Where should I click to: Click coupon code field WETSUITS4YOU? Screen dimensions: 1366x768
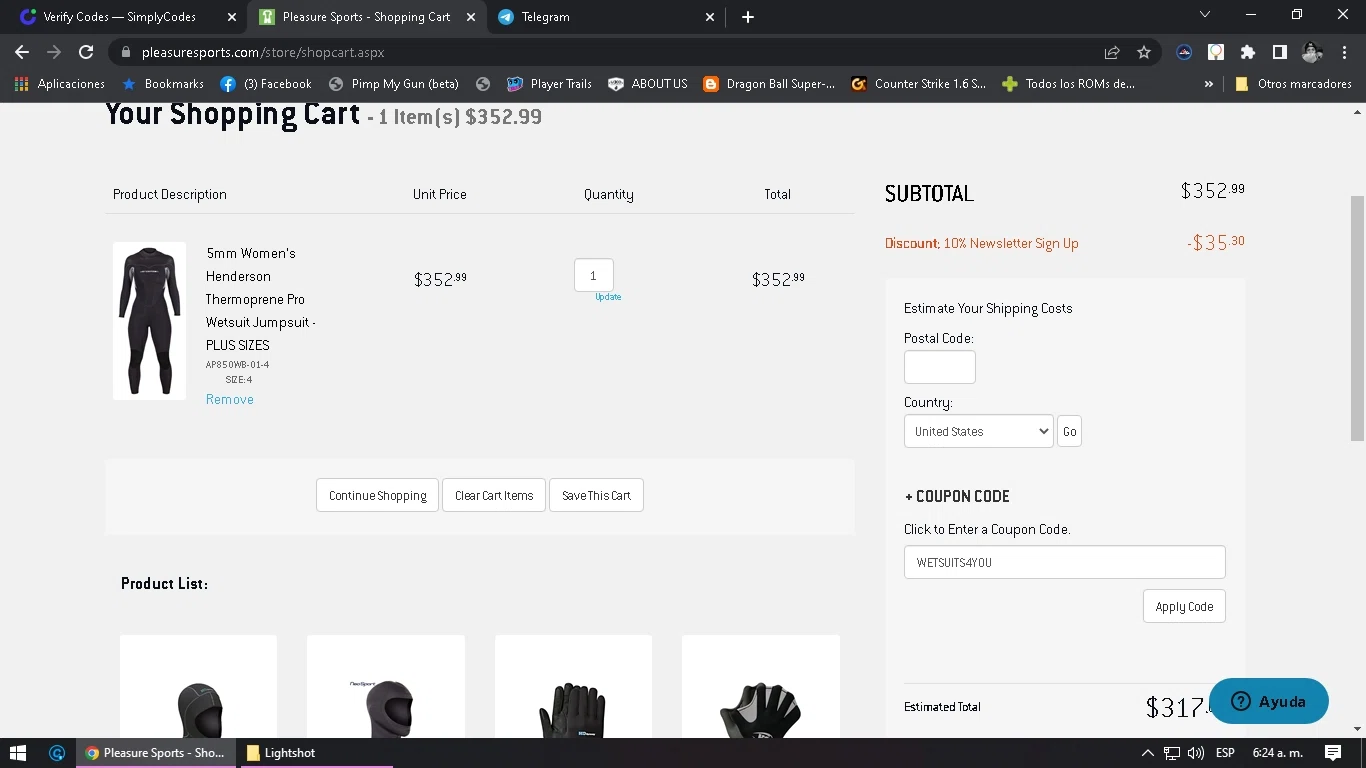click(x=1065, y=562)
